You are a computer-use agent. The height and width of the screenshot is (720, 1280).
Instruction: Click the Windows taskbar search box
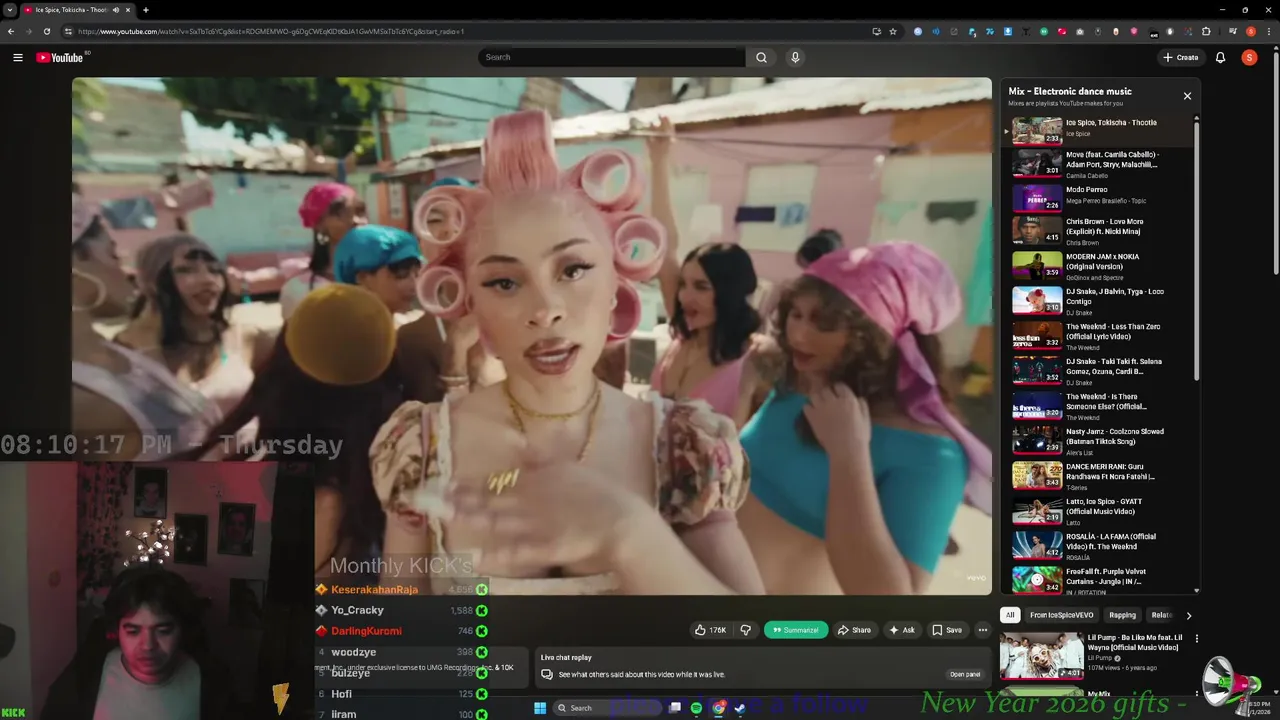click(x=606, y=708)
